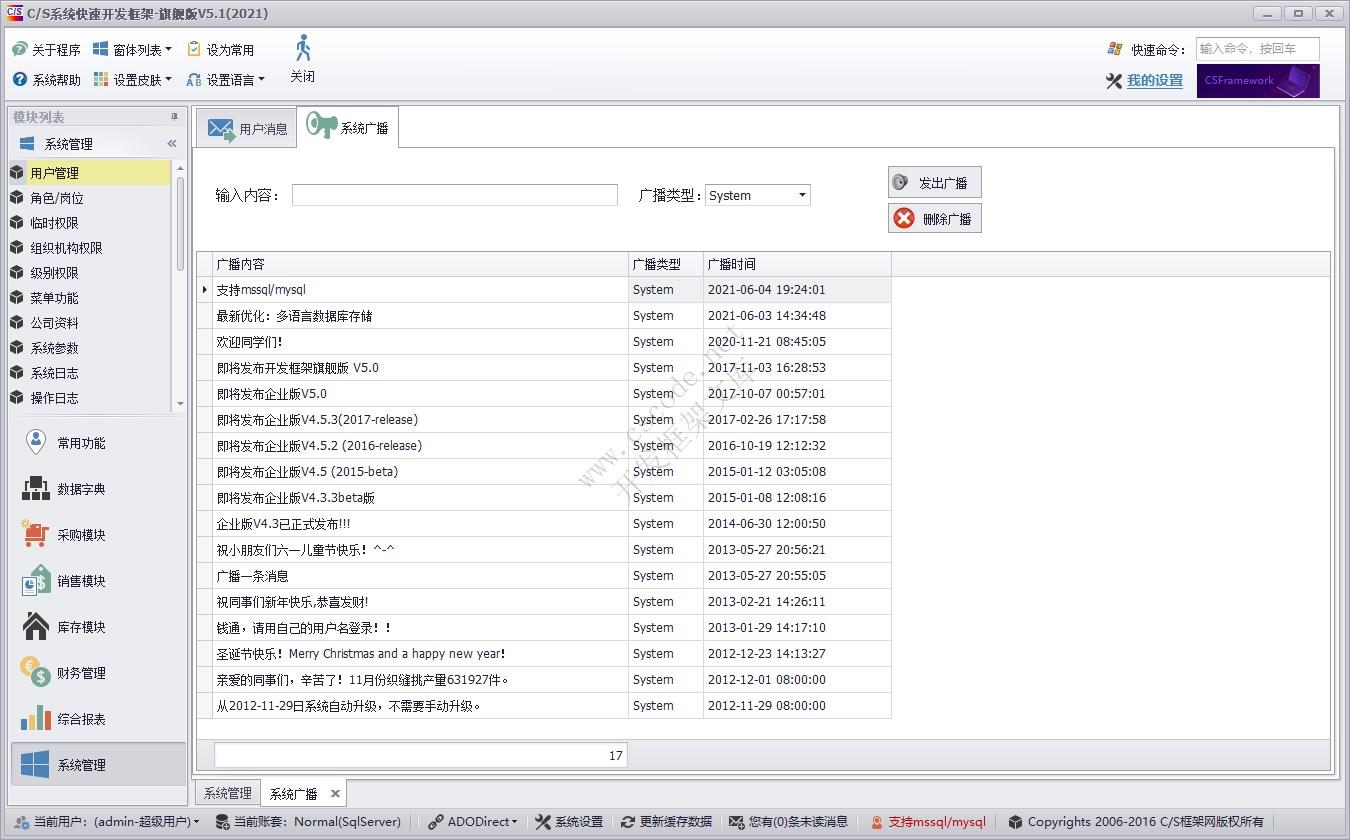Open the 数据字典 module icon
1350x840 pixels.
(35, 487)
